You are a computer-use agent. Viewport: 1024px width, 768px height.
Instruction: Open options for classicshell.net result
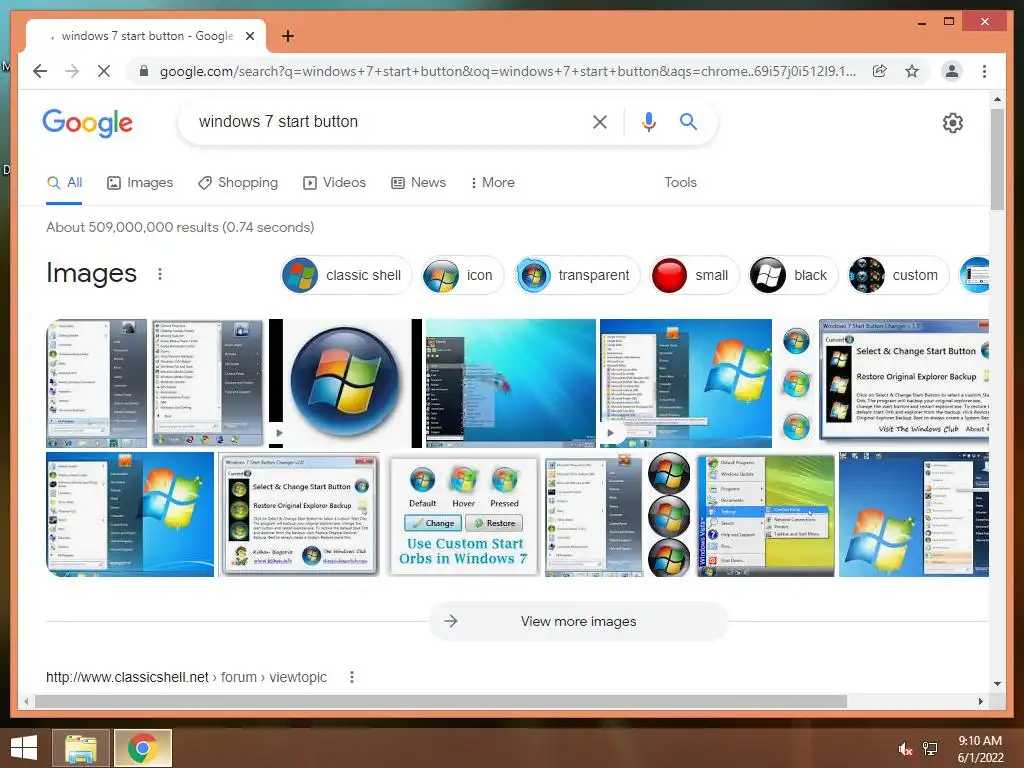(352, 677)
